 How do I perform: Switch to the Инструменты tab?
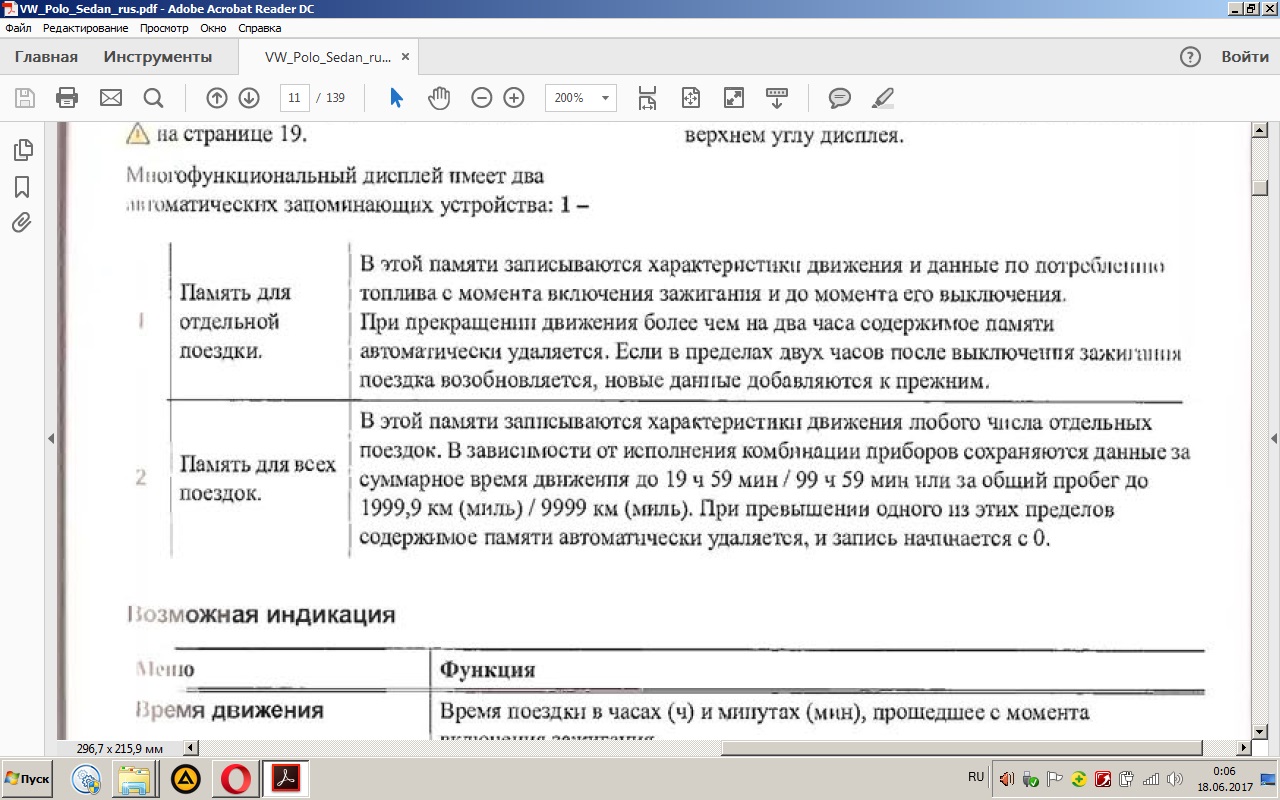158,57
